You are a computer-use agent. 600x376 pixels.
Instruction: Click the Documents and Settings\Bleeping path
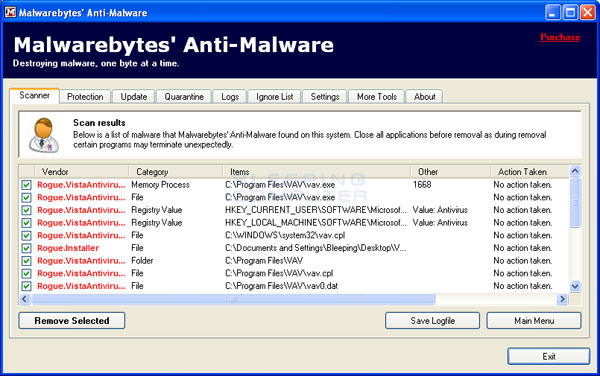[316, 248]
